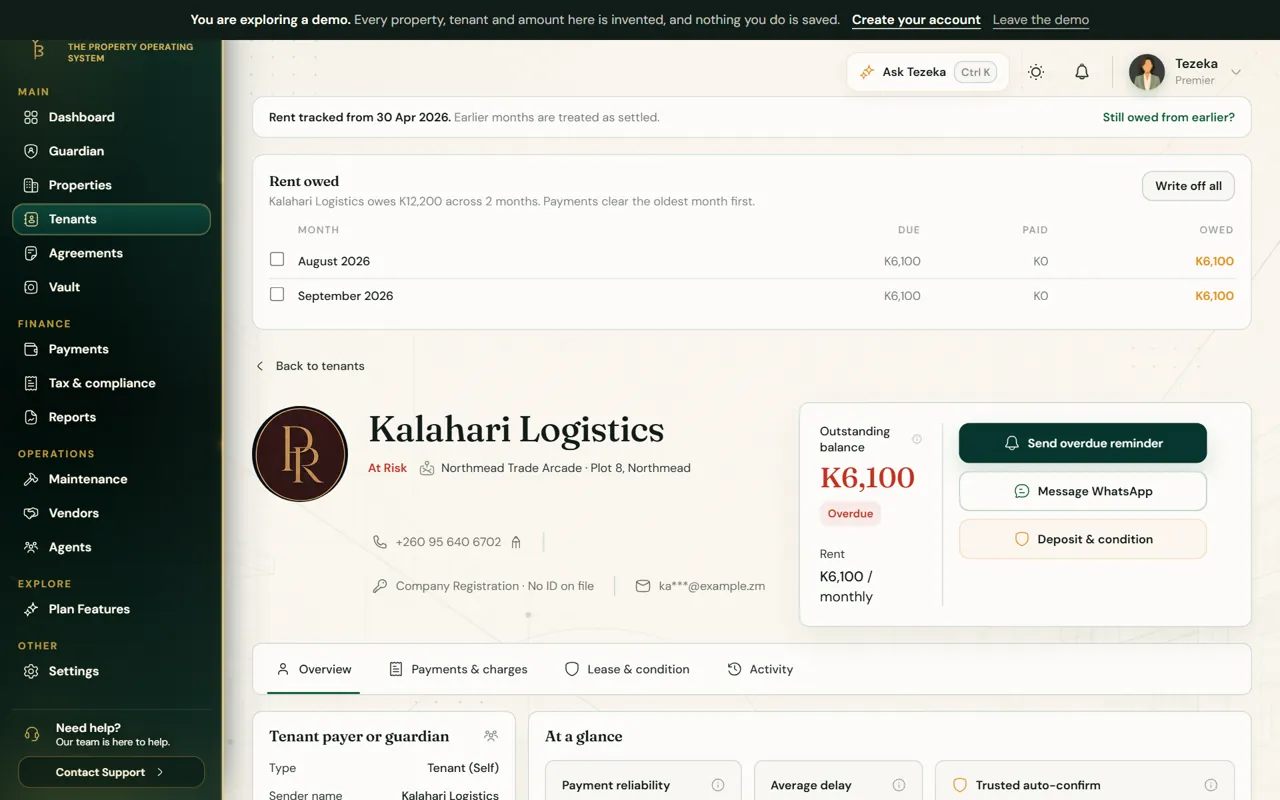
Task: Tick the August 2026 rent checkbox
Action: 277,260
